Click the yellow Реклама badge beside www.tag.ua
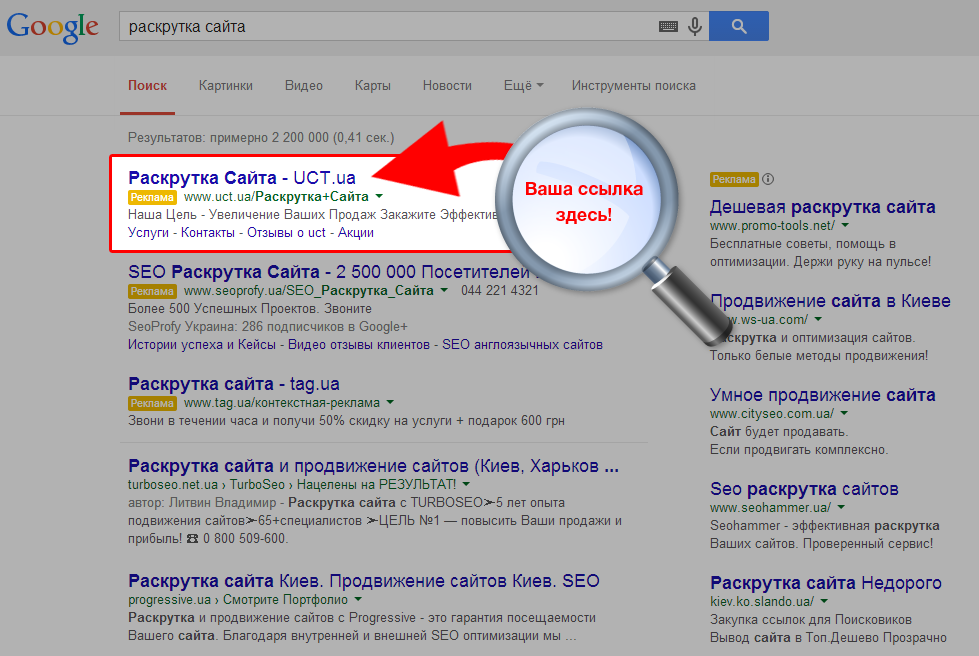This screenshot has width=979, height=656. (x=152, y=403)
